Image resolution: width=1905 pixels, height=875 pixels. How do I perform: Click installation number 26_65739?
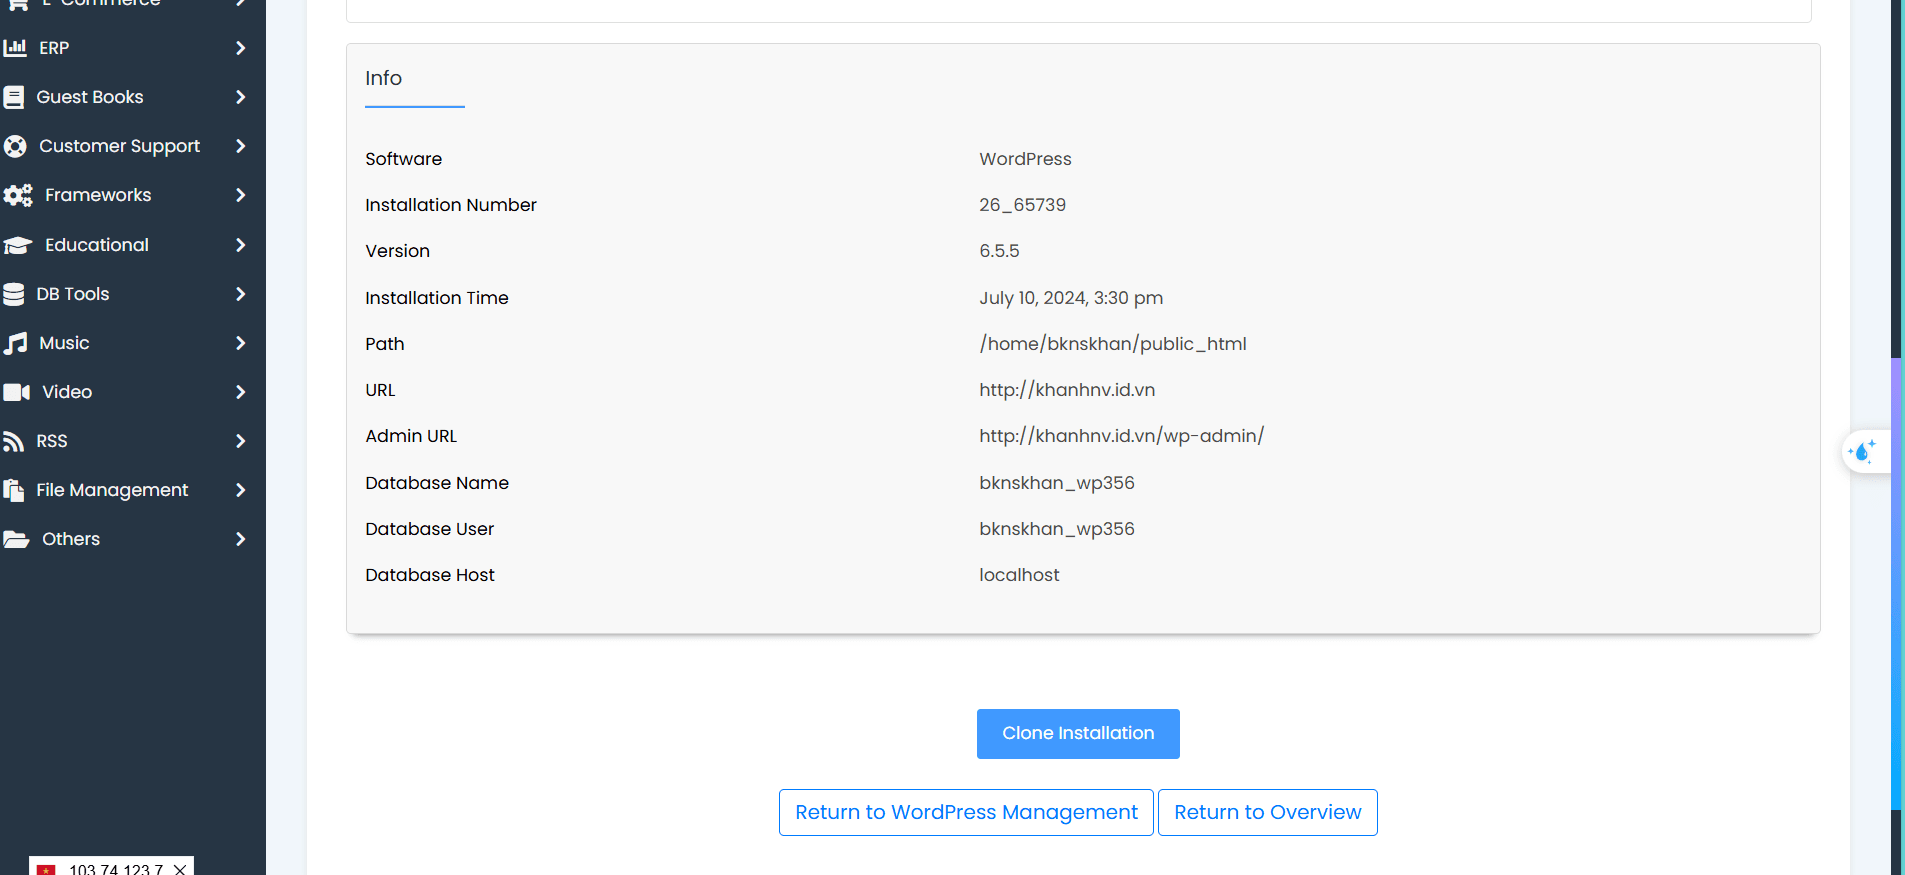1023,205
